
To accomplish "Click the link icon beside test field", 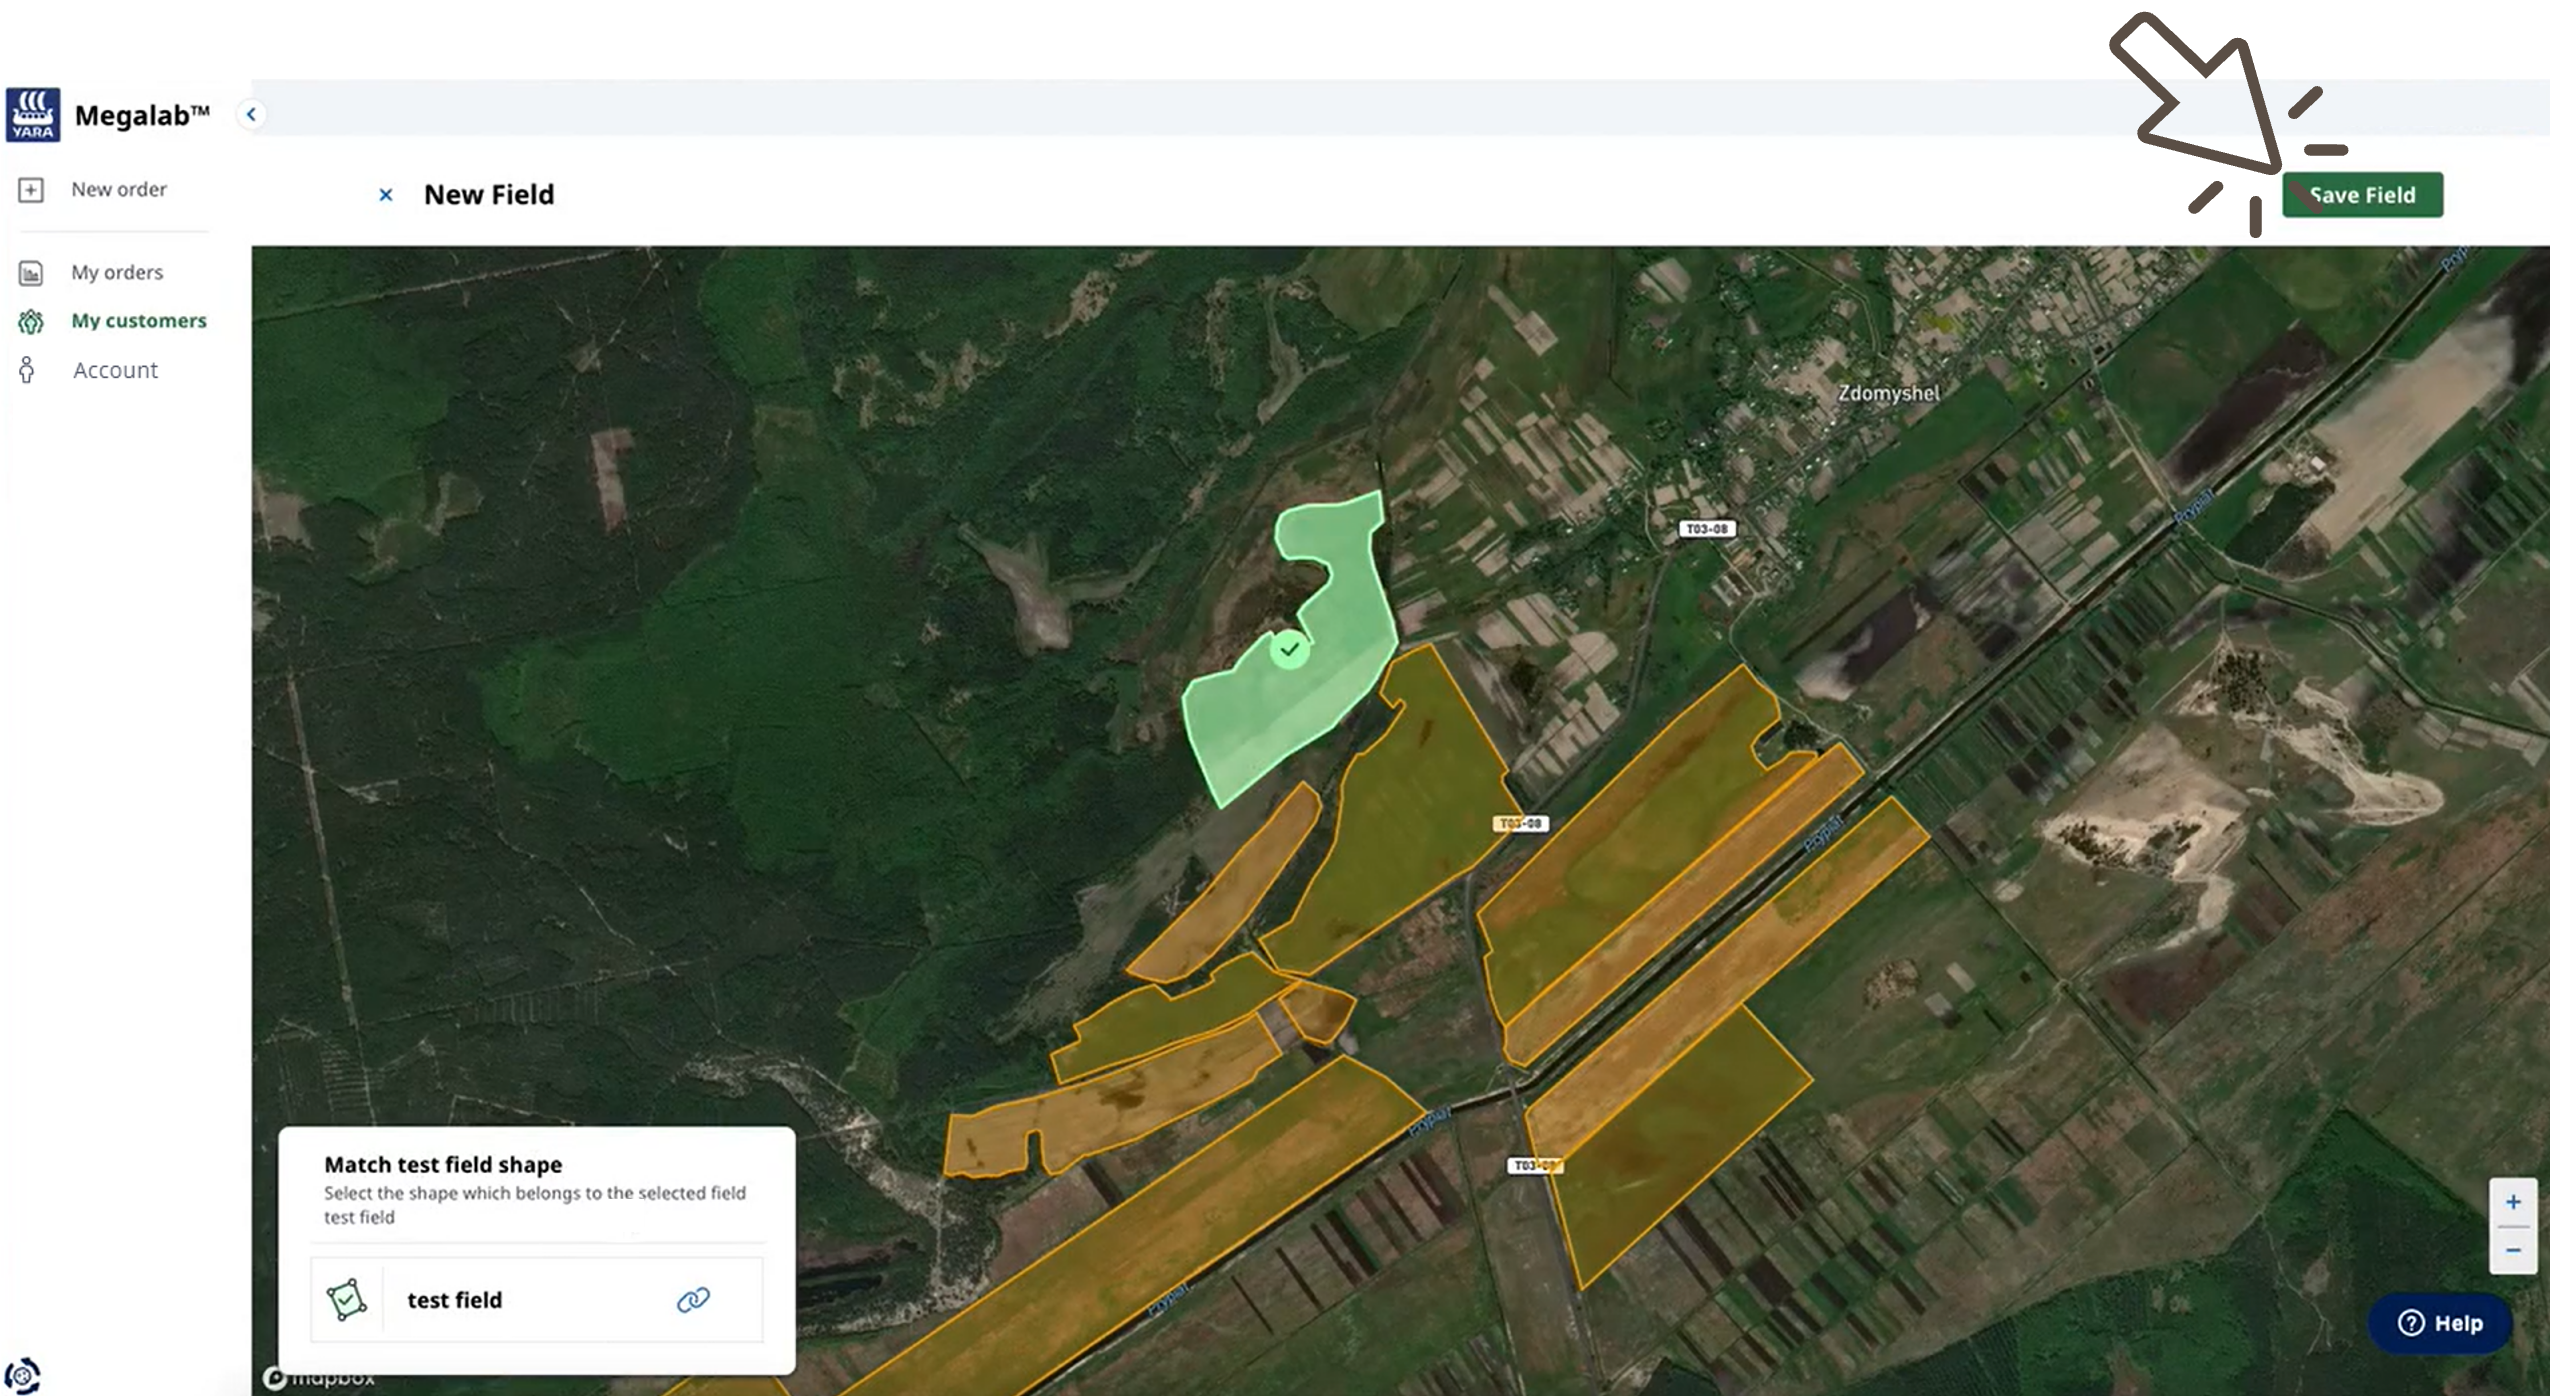I will coord(693,1299).
